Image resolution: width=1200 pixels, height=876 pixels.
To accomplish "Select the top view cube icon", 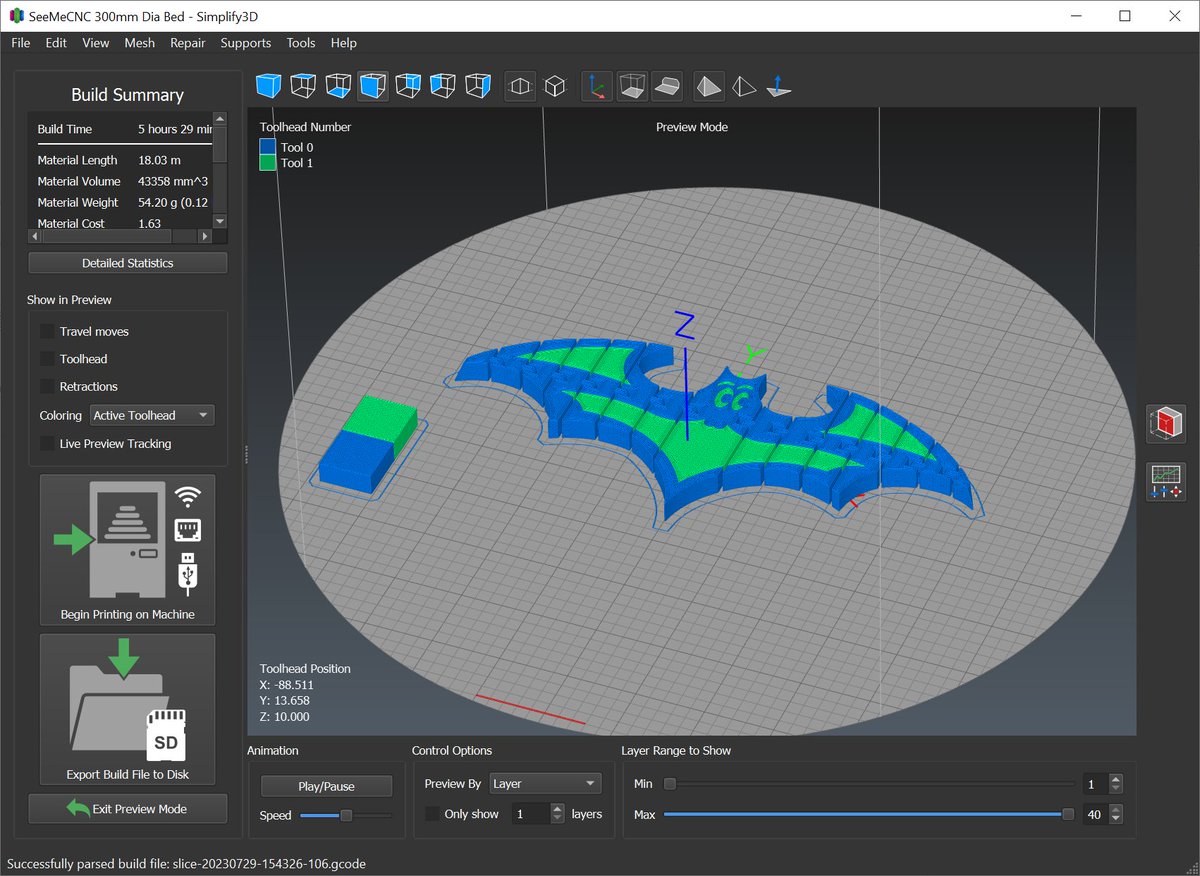I will pos(304,86).
